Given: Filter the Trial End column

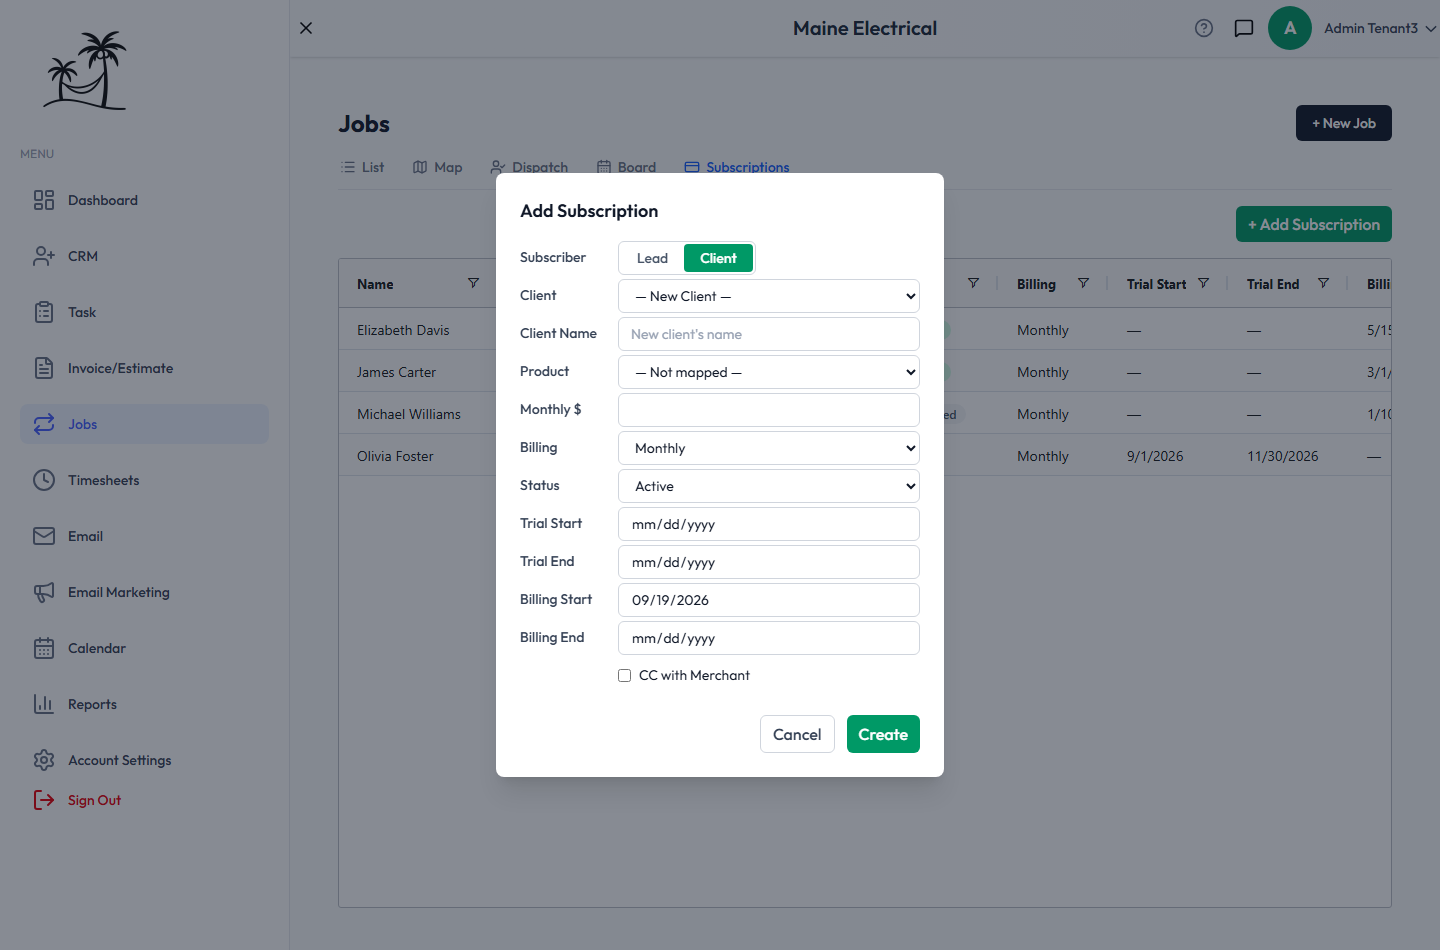Looking at the screenshot, I should click(1323, 283).
